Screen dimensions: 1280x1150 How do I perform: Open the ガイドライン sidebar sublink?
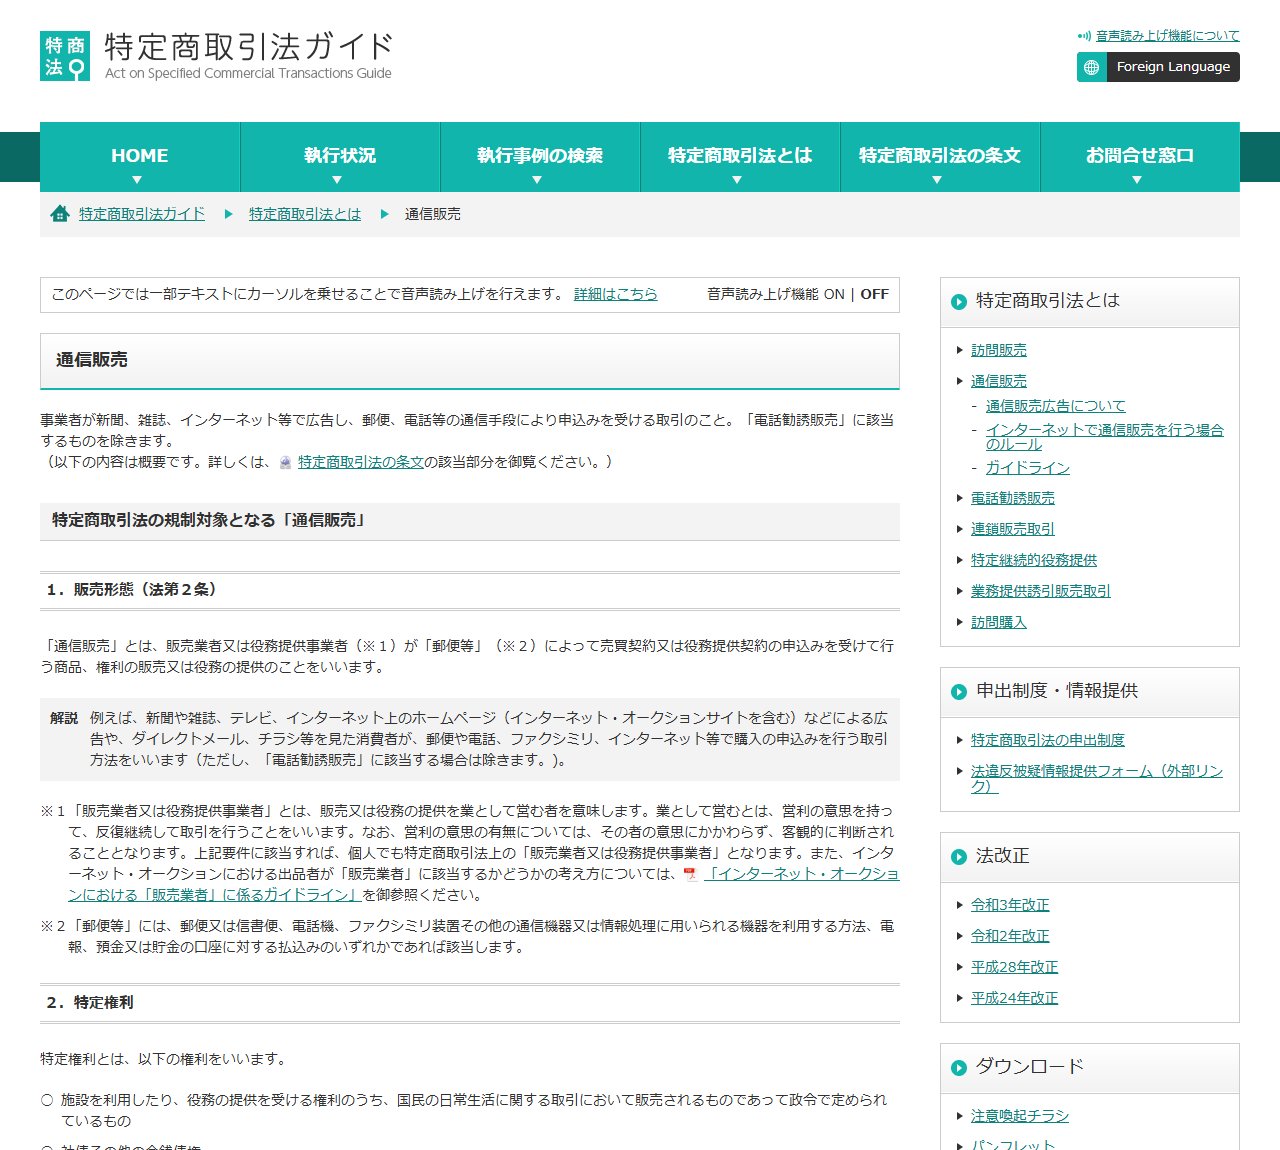pyautogui.click(x=1028, y=468)
